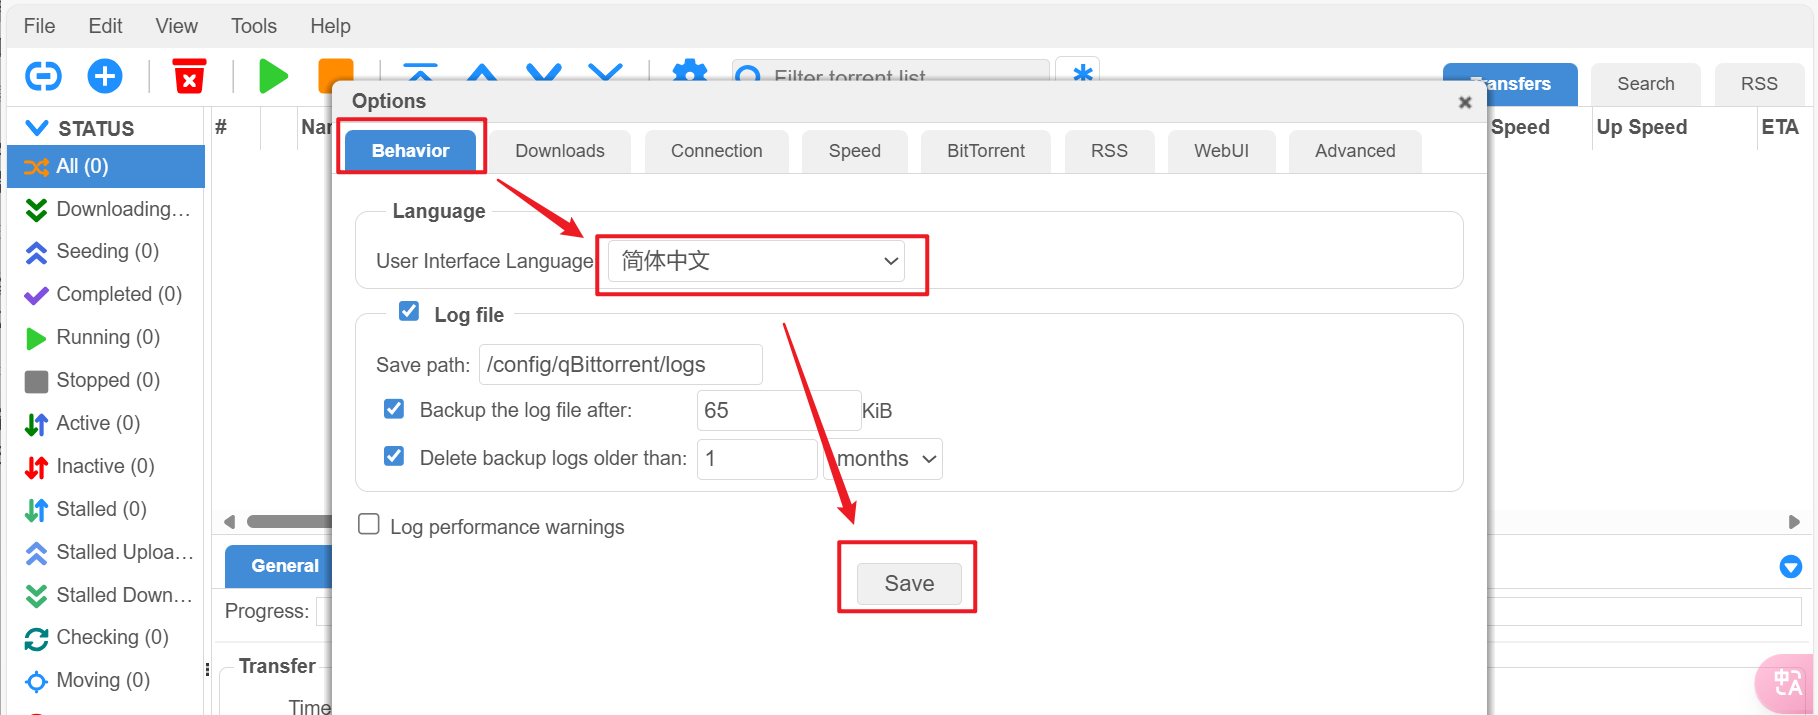Viewport: 1818px width, 715px height.
Task: Select the Running (0) filter
Action: pos(106,337)
